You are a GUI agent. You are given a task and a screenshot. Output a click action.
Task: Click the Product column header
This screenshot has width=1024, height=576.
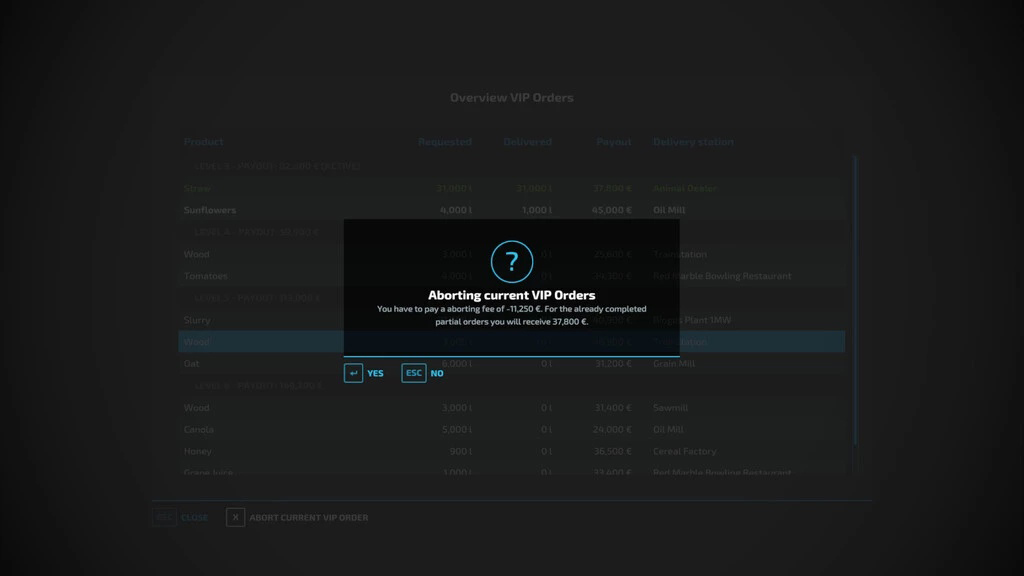(203, 142)
